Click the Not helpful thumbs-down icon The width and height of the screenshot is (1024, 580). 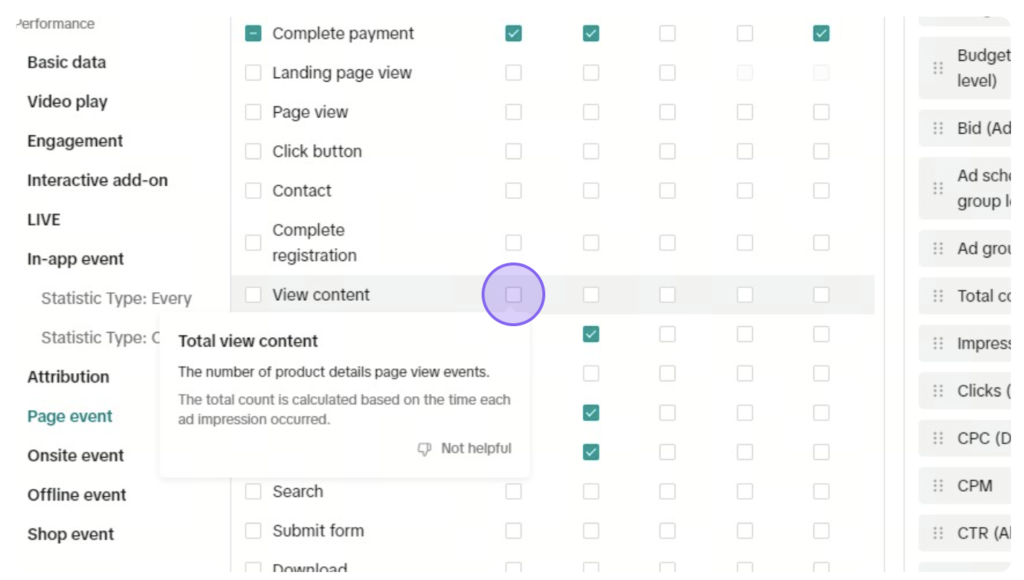[x=424, y=449]
